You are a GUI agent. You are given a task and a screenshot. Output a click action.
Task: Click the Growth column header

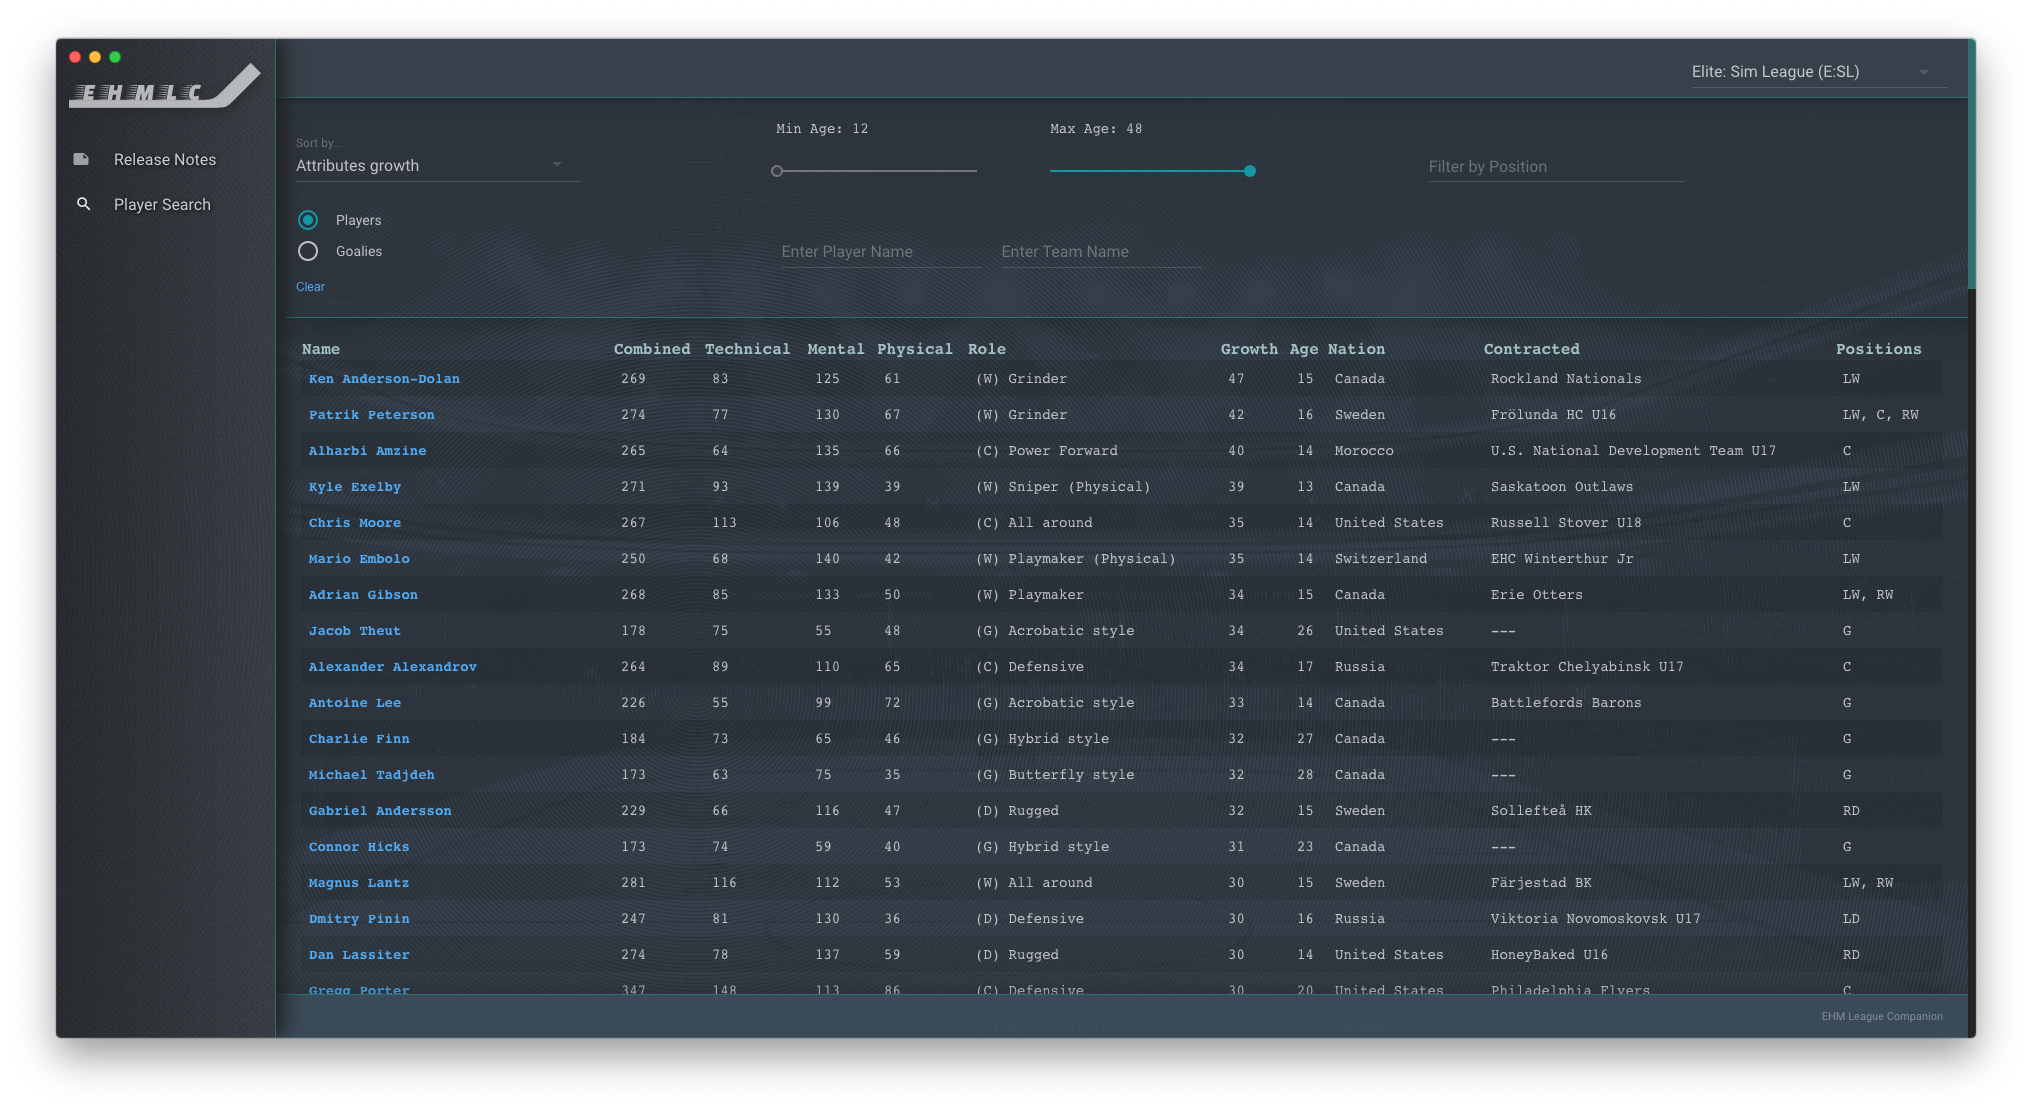pyautogui.click(x=1249, y=349)
